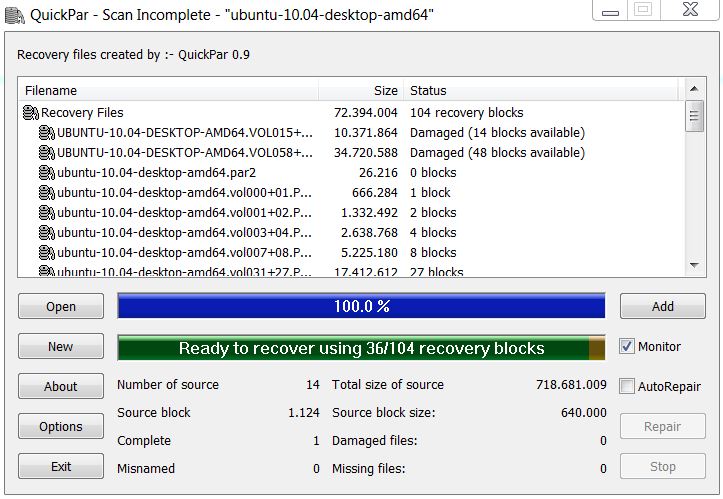723x499 pixels.
Task: Click the Size column header
Action: (x=361, y=90)
